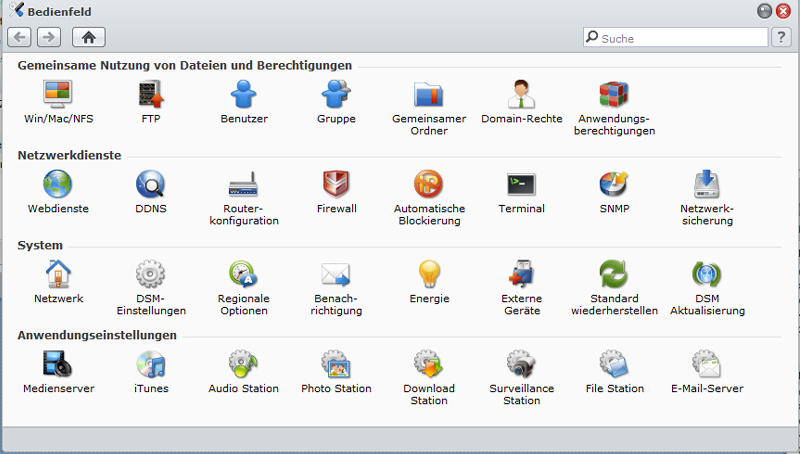Open the Medienserver icon
800x454 pixels.
pos(58,364)
